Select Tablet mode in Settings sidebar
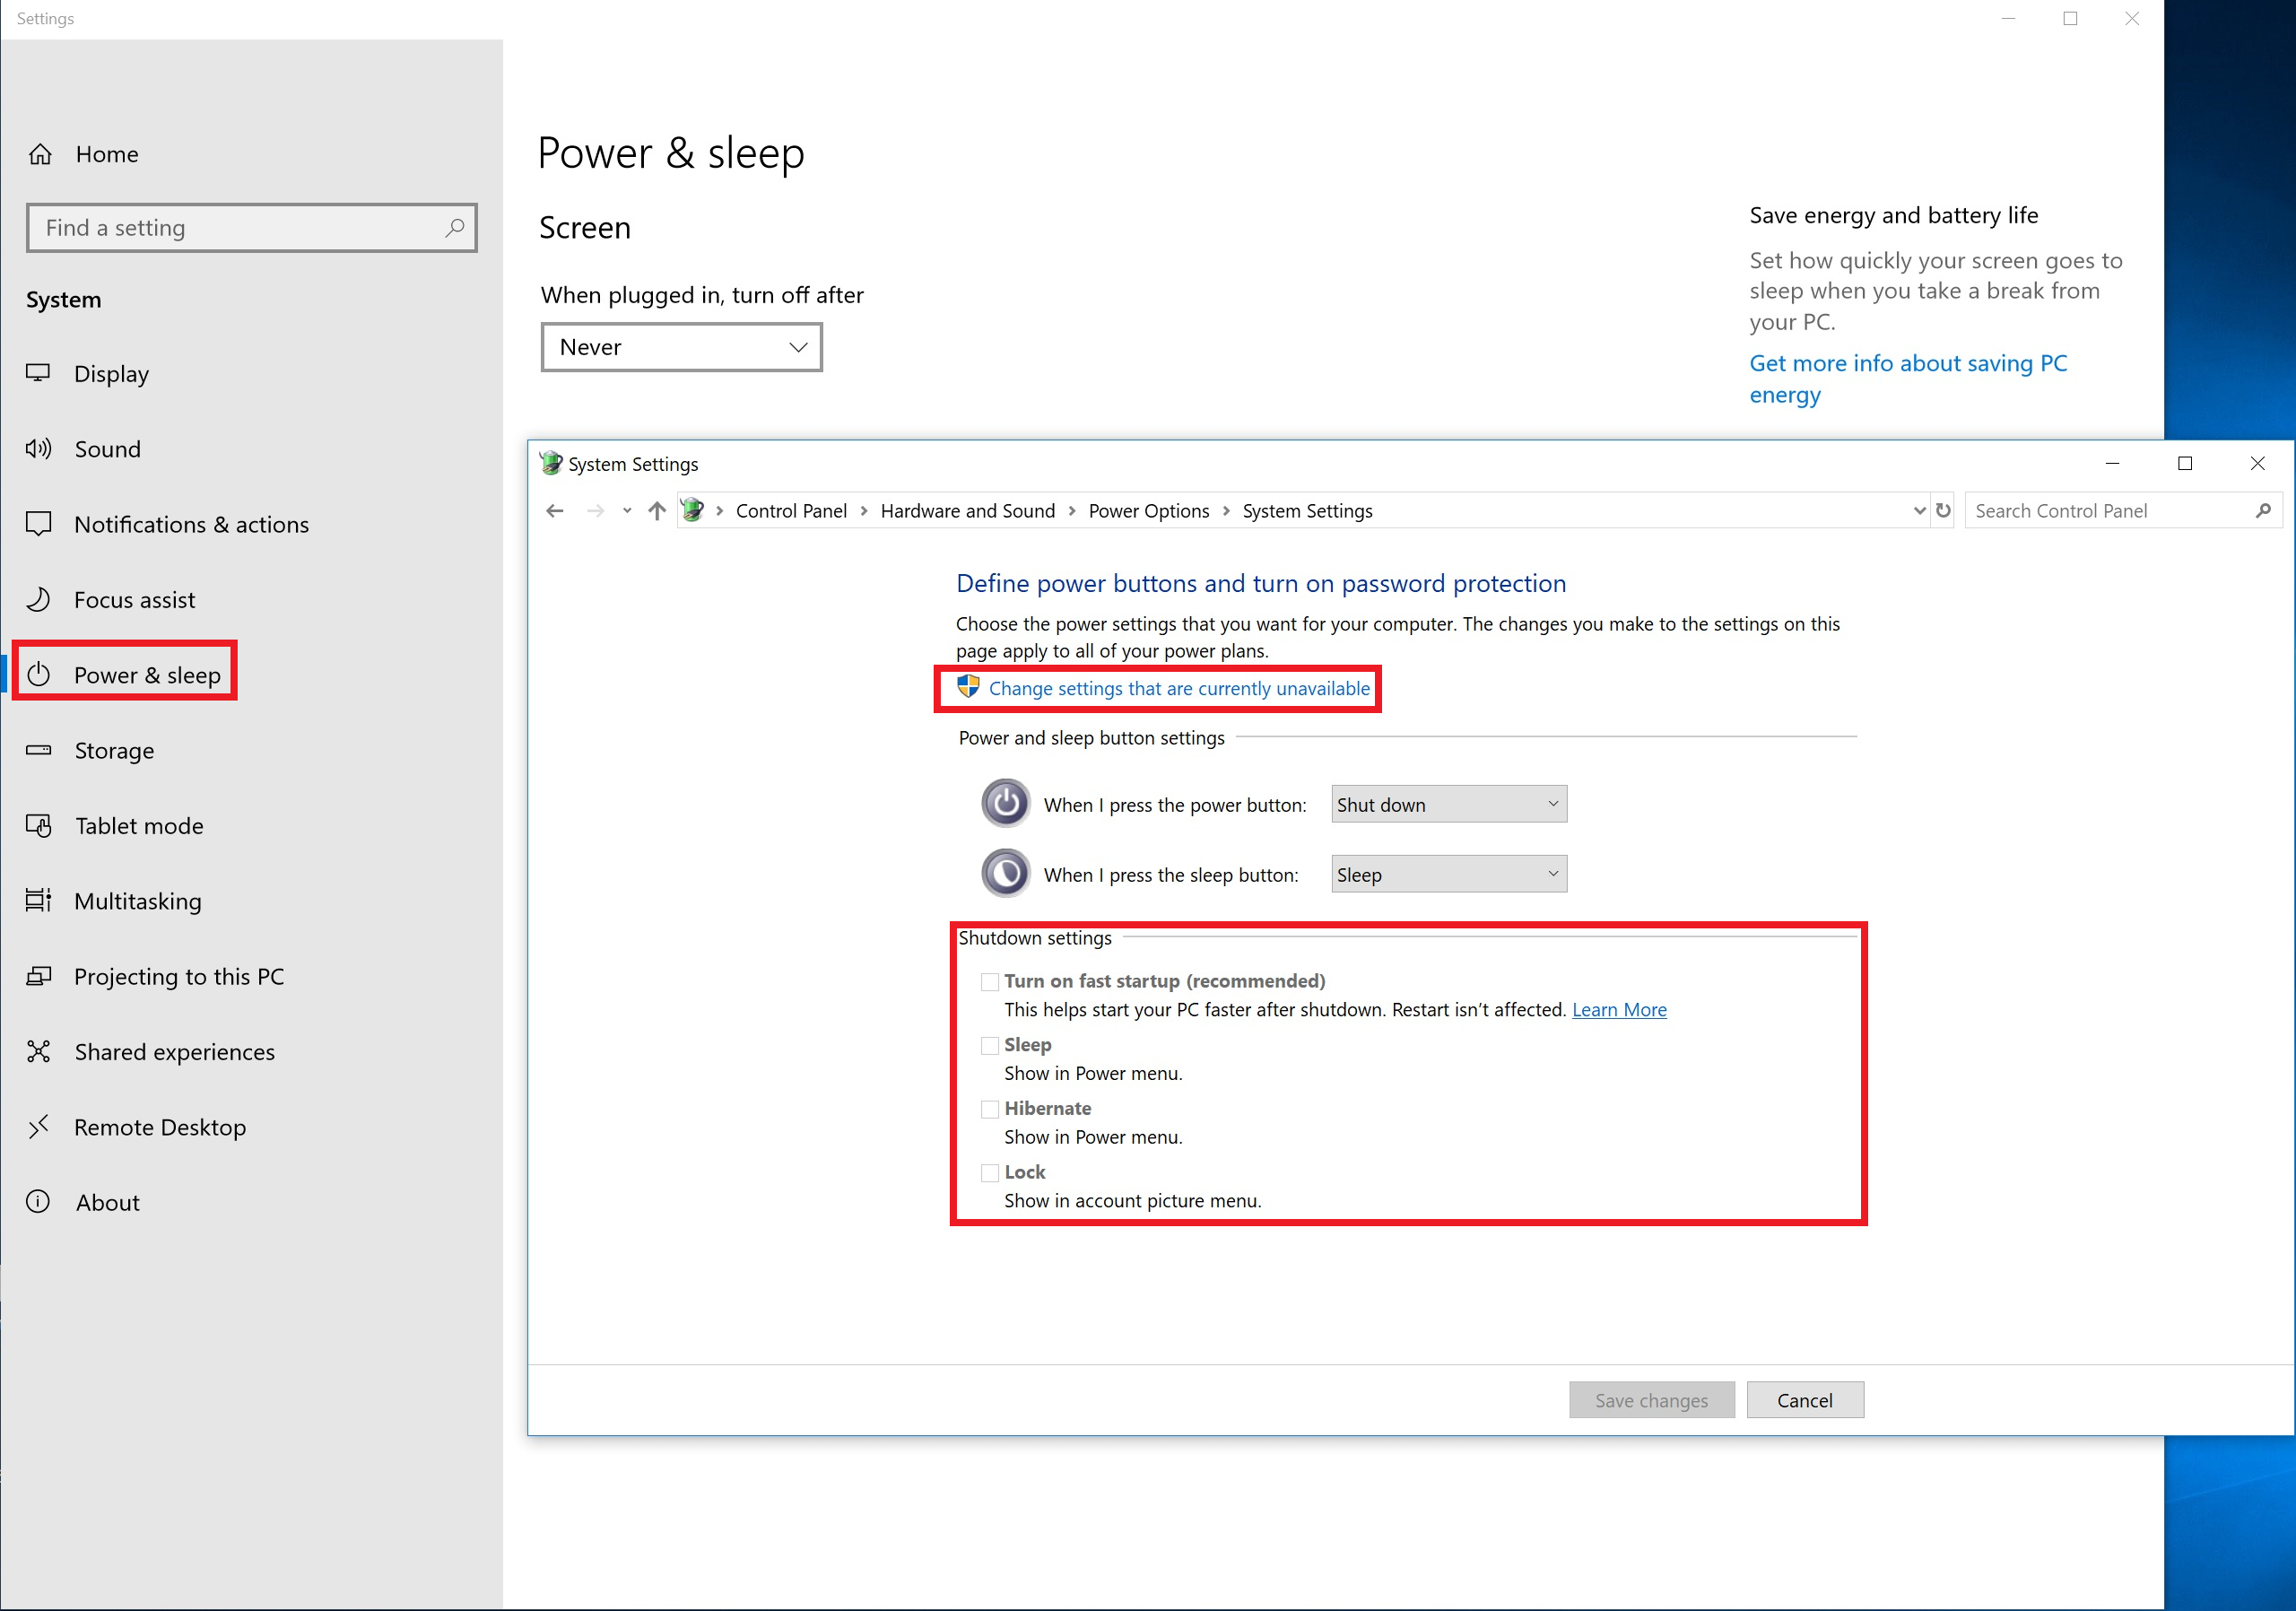 (x=252, y=826)
